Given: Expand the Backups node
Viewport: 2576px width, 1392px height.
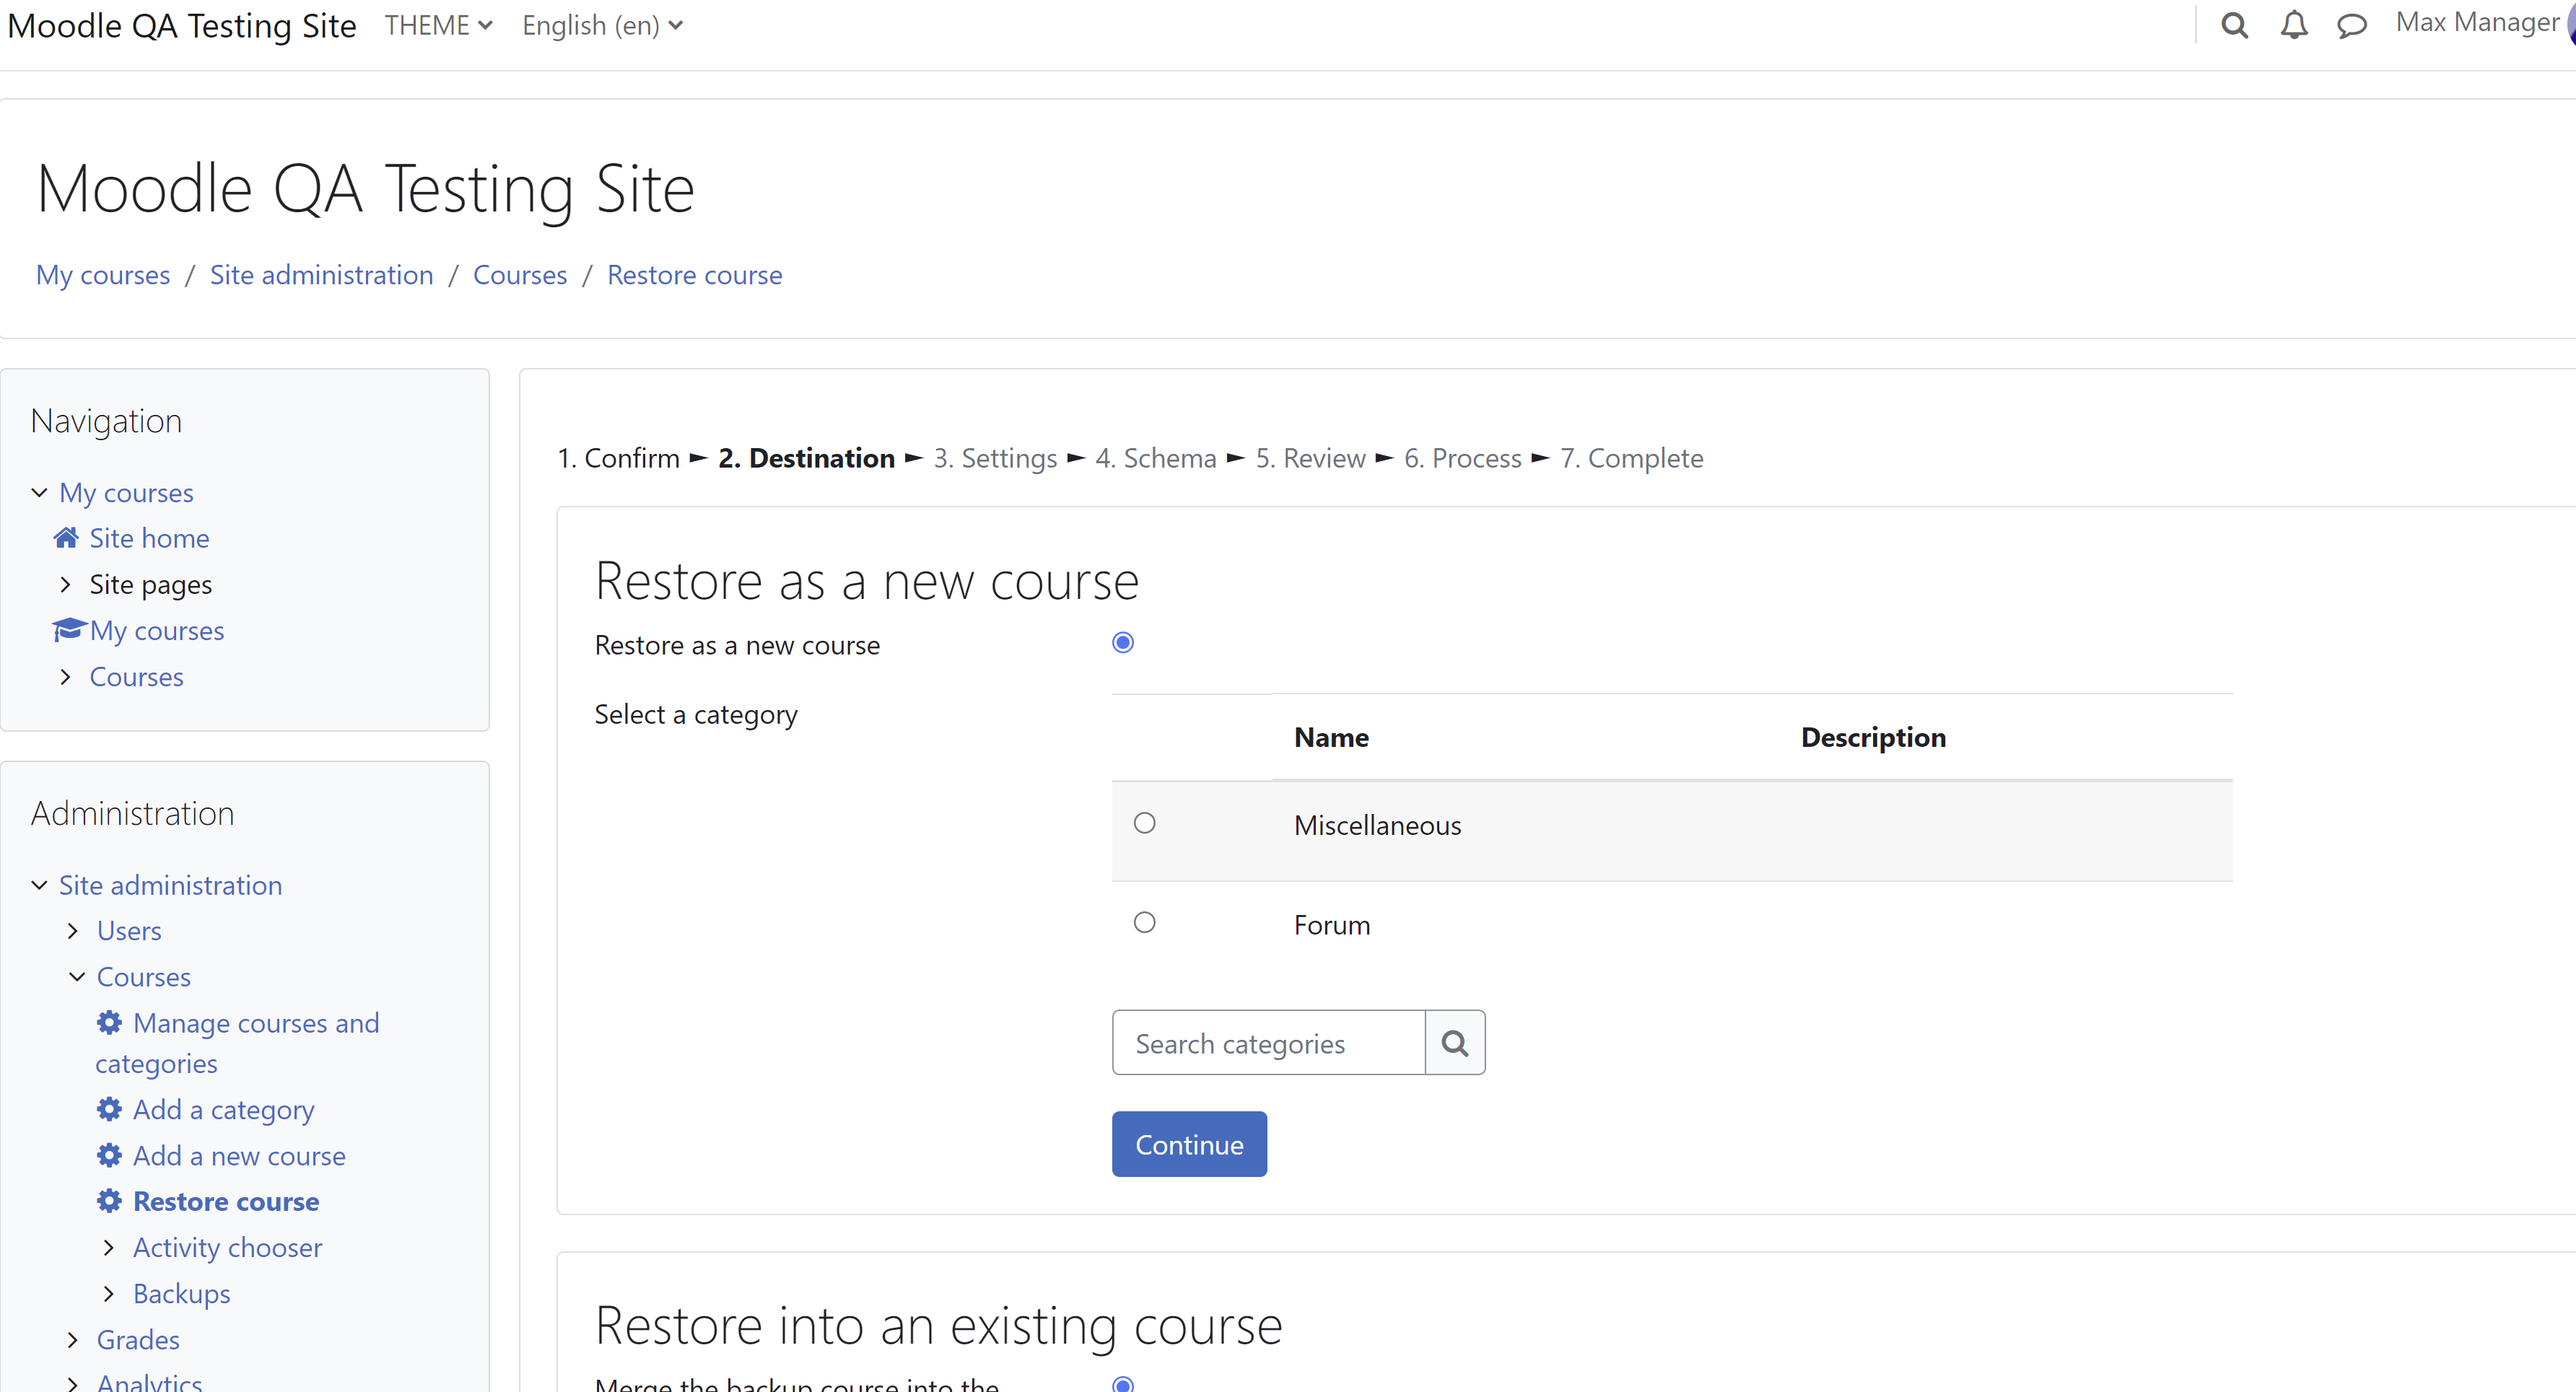Looking at the screenshot, I should pyautogui.click(x=109, y=1293).
